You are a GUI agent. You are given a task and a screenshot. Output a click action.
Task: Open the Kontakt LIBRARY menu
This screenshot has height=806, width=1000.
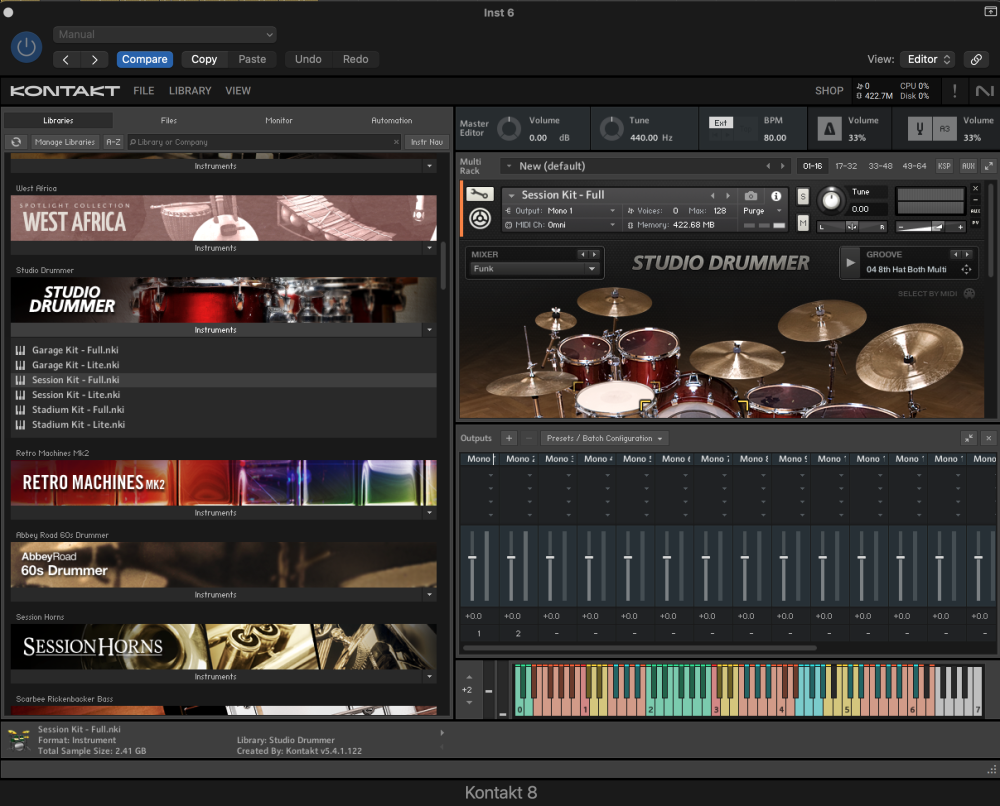click(190, 91)
